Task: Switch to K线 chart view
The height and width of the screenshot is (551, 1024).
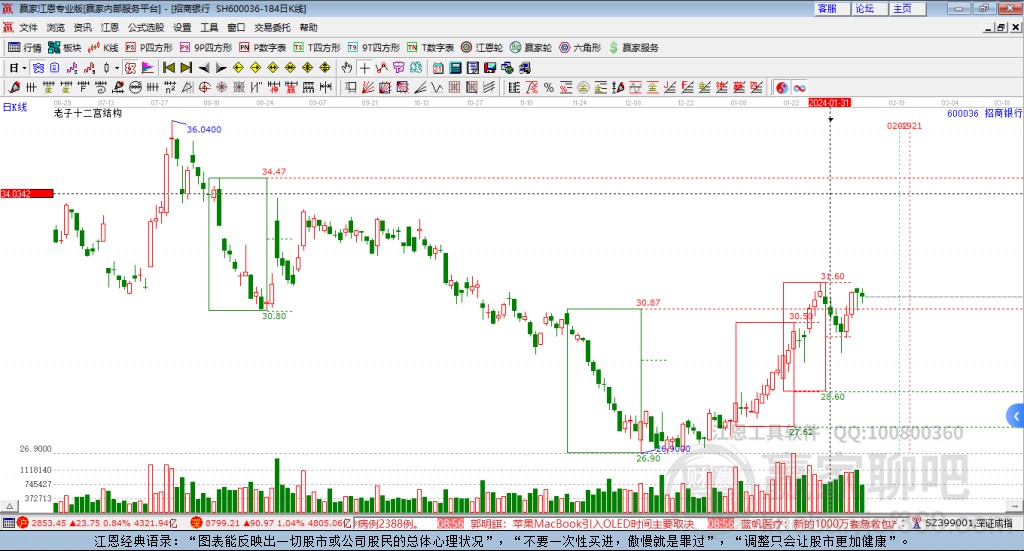Action: (103, 48)
